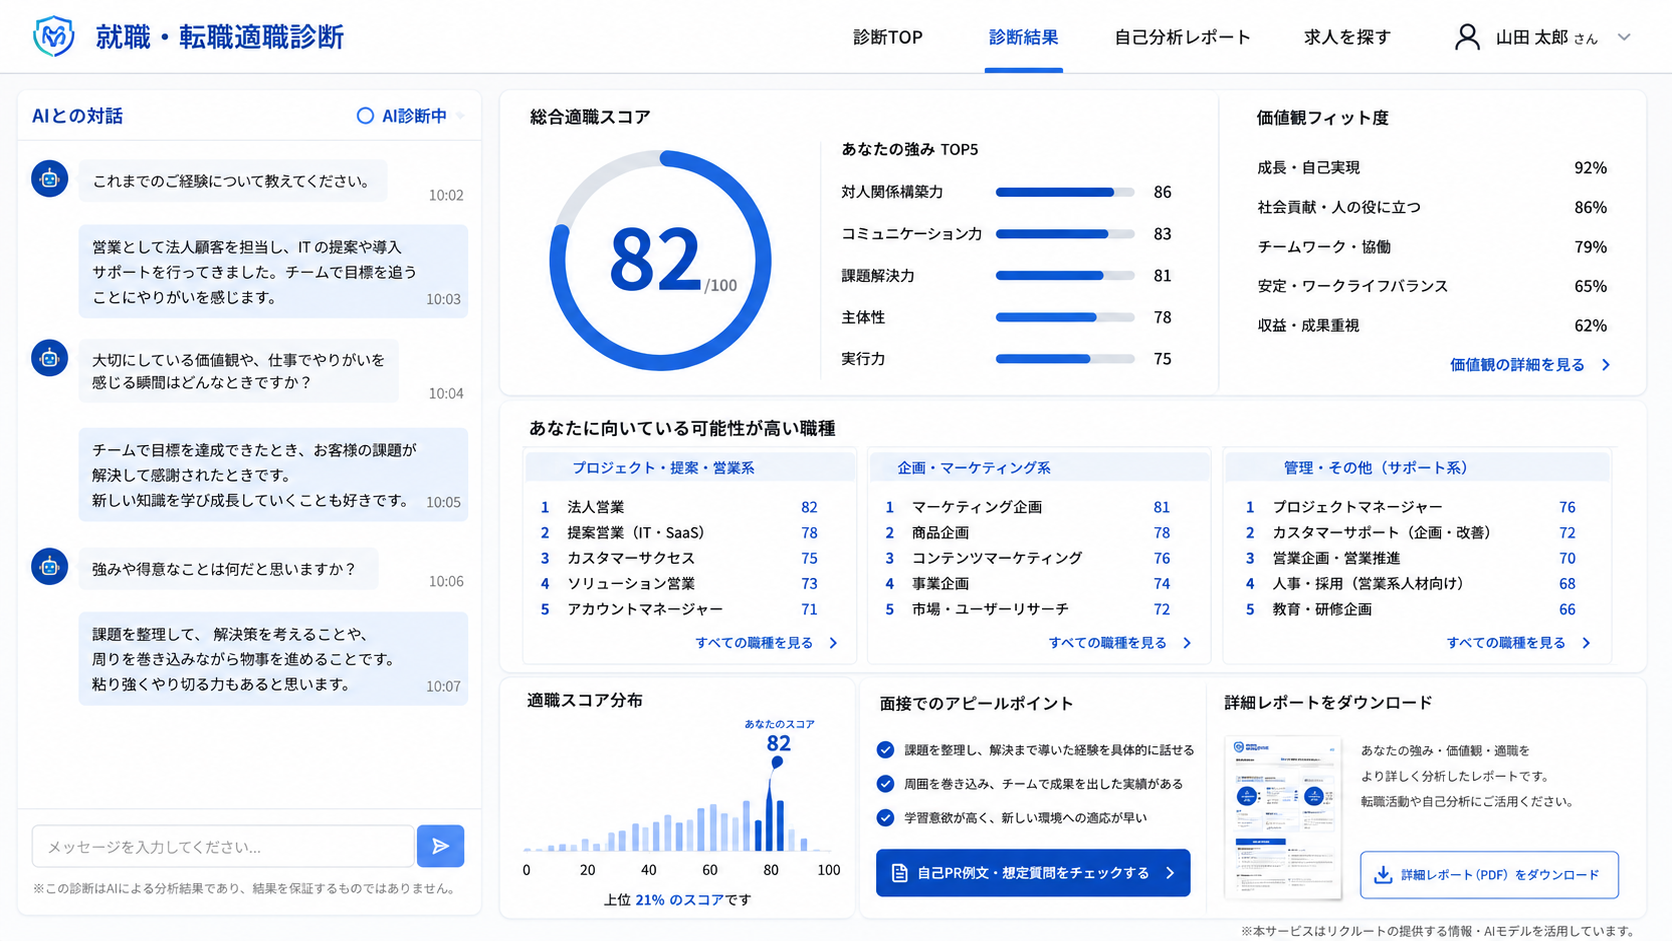
Task: Focus the メッセージを入力してください input field
Action: click(223, 846)
